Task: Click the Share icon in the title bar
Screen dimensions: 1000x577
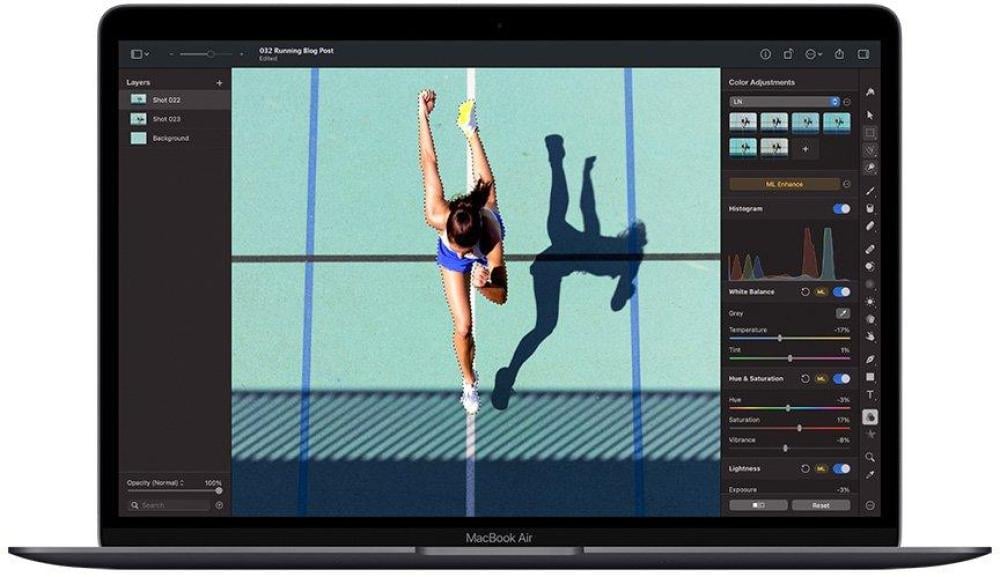Action: point(839,54)
